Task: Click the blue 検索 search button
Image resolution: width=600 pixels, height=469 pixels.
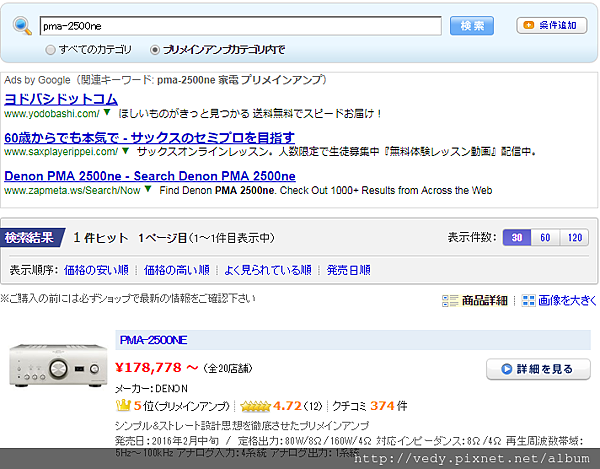Action: click(471, 26)
